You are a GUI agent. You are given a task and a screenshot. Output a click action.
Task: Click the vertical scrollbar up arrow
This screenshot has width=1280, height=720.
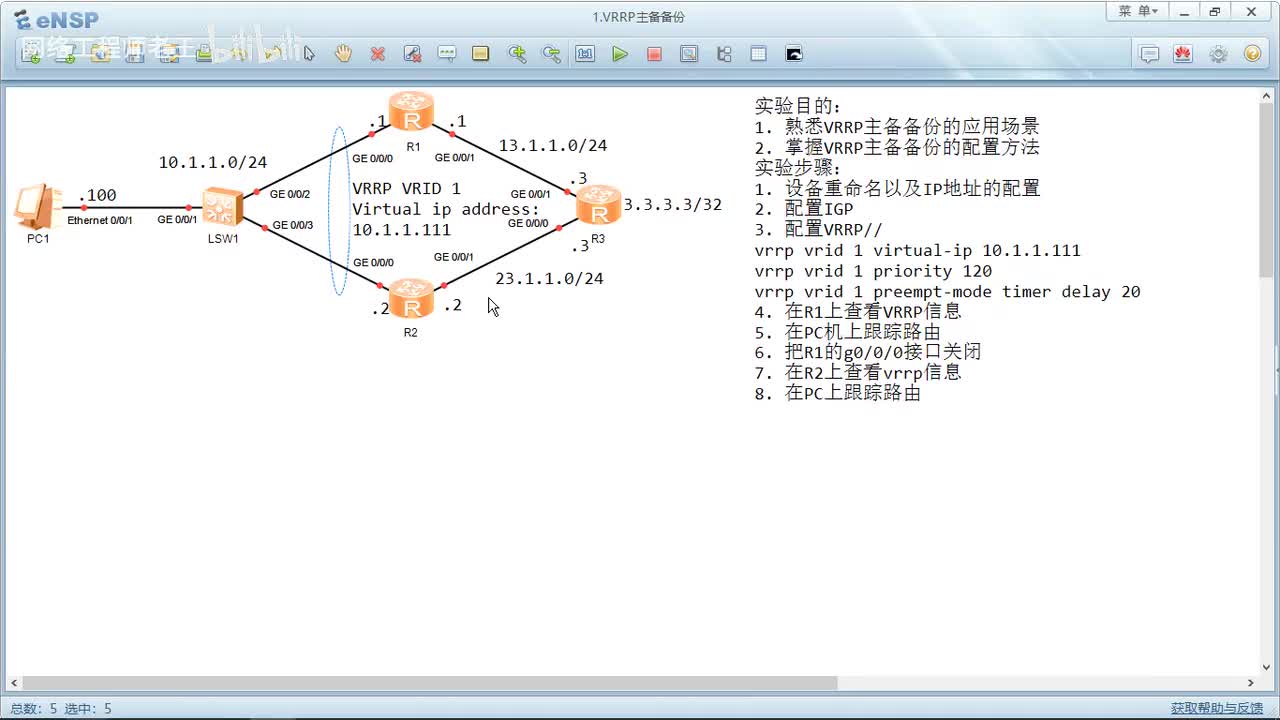(x=1266, y=96)
